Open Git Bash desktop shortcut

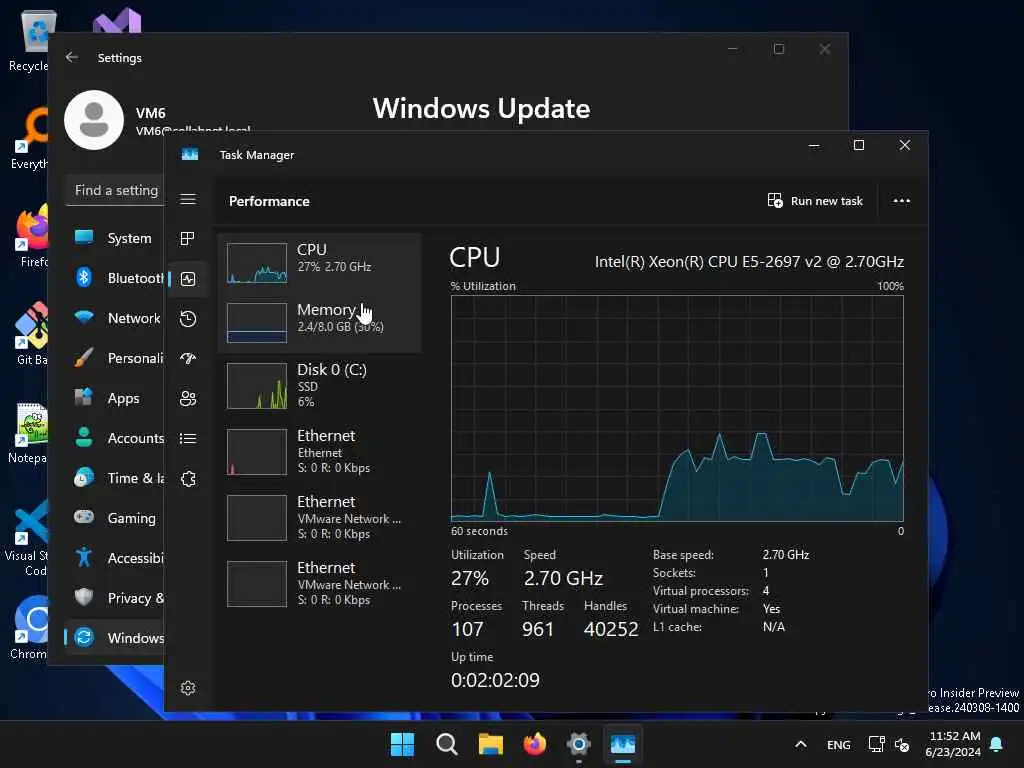pos(33,334)
